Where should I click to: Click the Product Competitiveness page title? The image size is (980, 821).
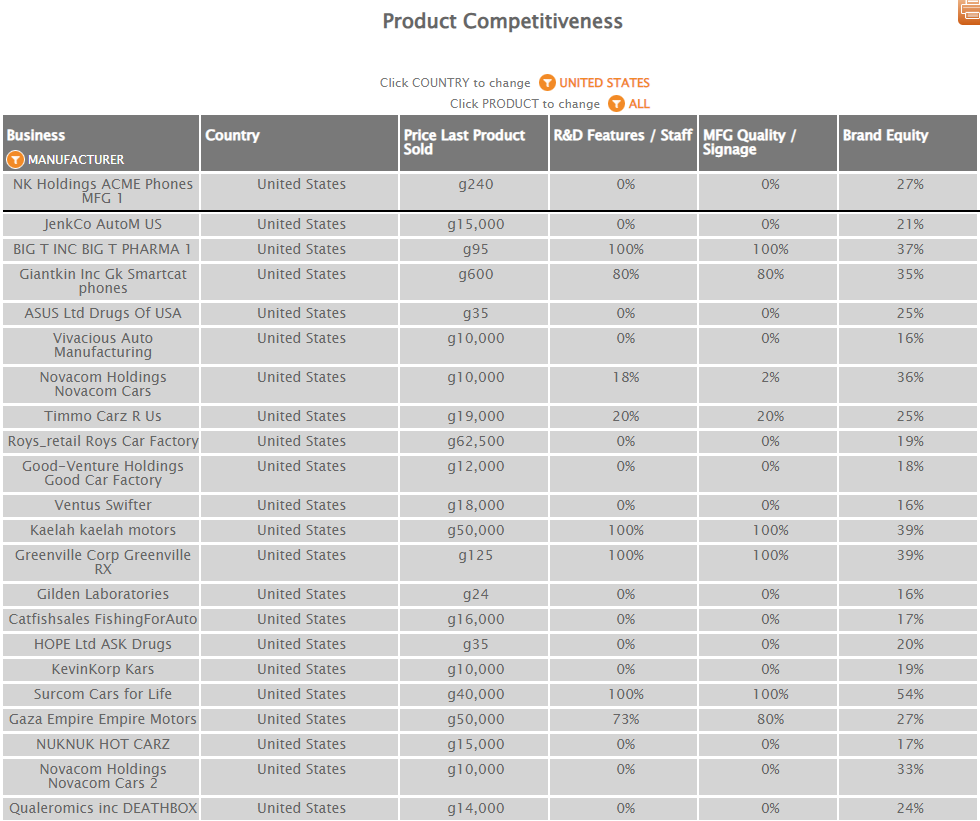pyautogui.click(x=502, y=21)
